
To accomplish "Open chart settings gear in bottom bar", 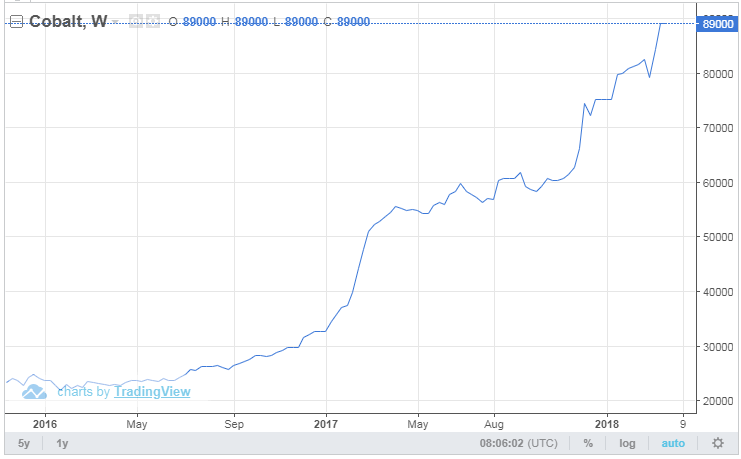I will point(718,443).
